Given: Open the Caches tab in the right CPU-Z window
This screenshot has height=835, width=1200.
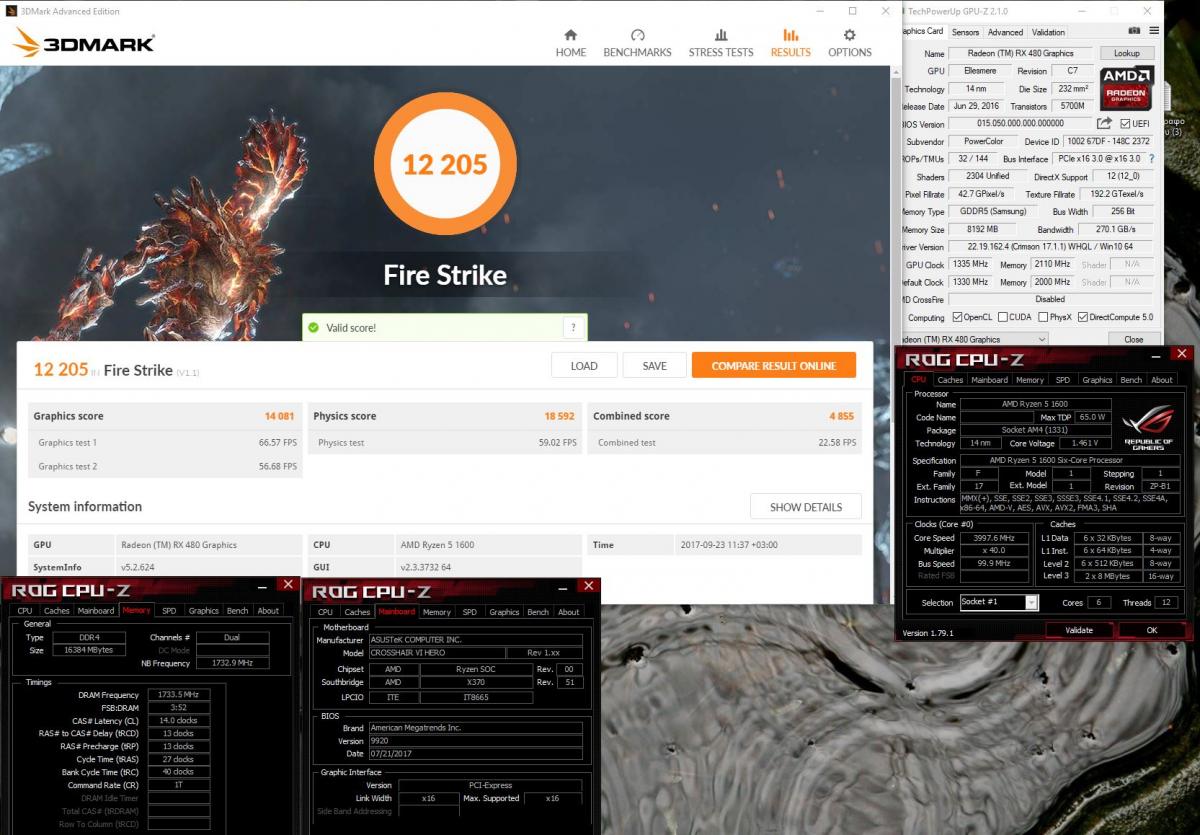Looking at the screenshot, I should point(950,380).
